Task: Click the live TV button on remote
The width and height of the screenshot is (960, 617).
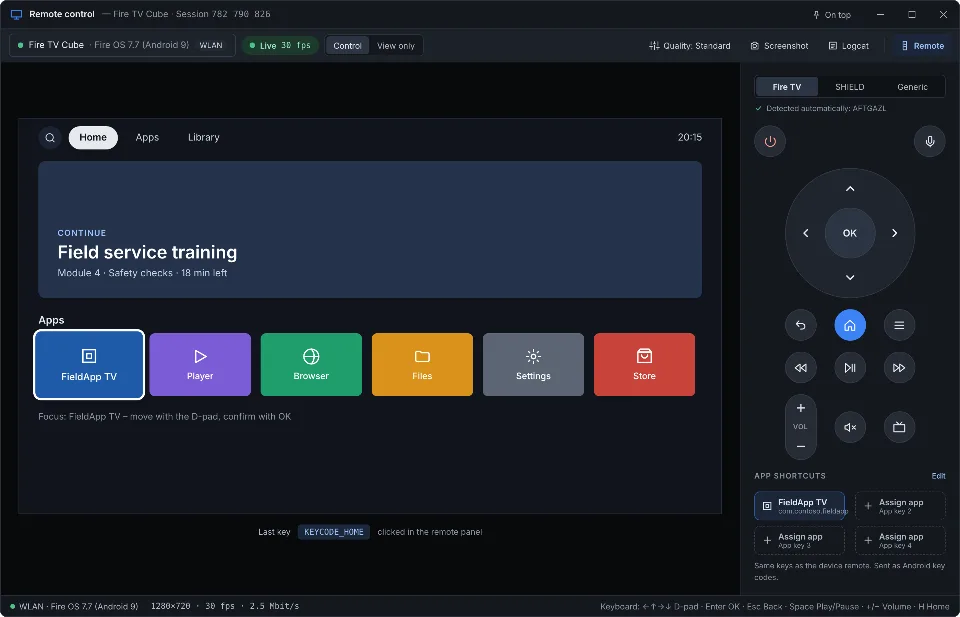Action: pos(899,427)
